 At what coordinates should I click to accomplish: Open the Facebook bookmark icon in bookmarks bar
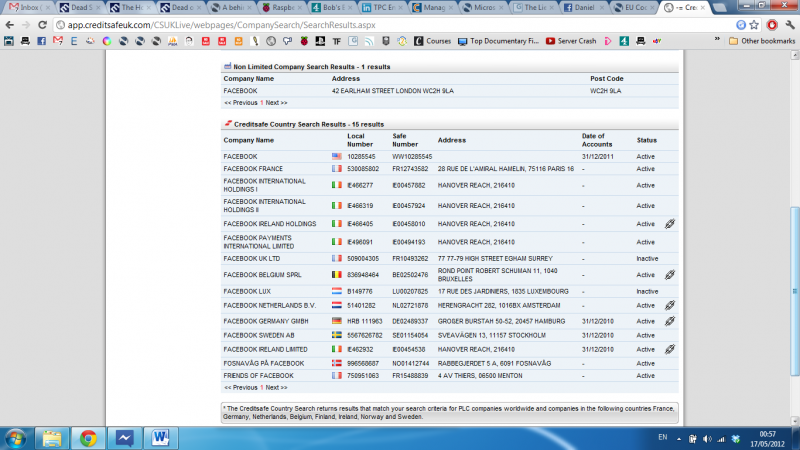coord(41,41)
